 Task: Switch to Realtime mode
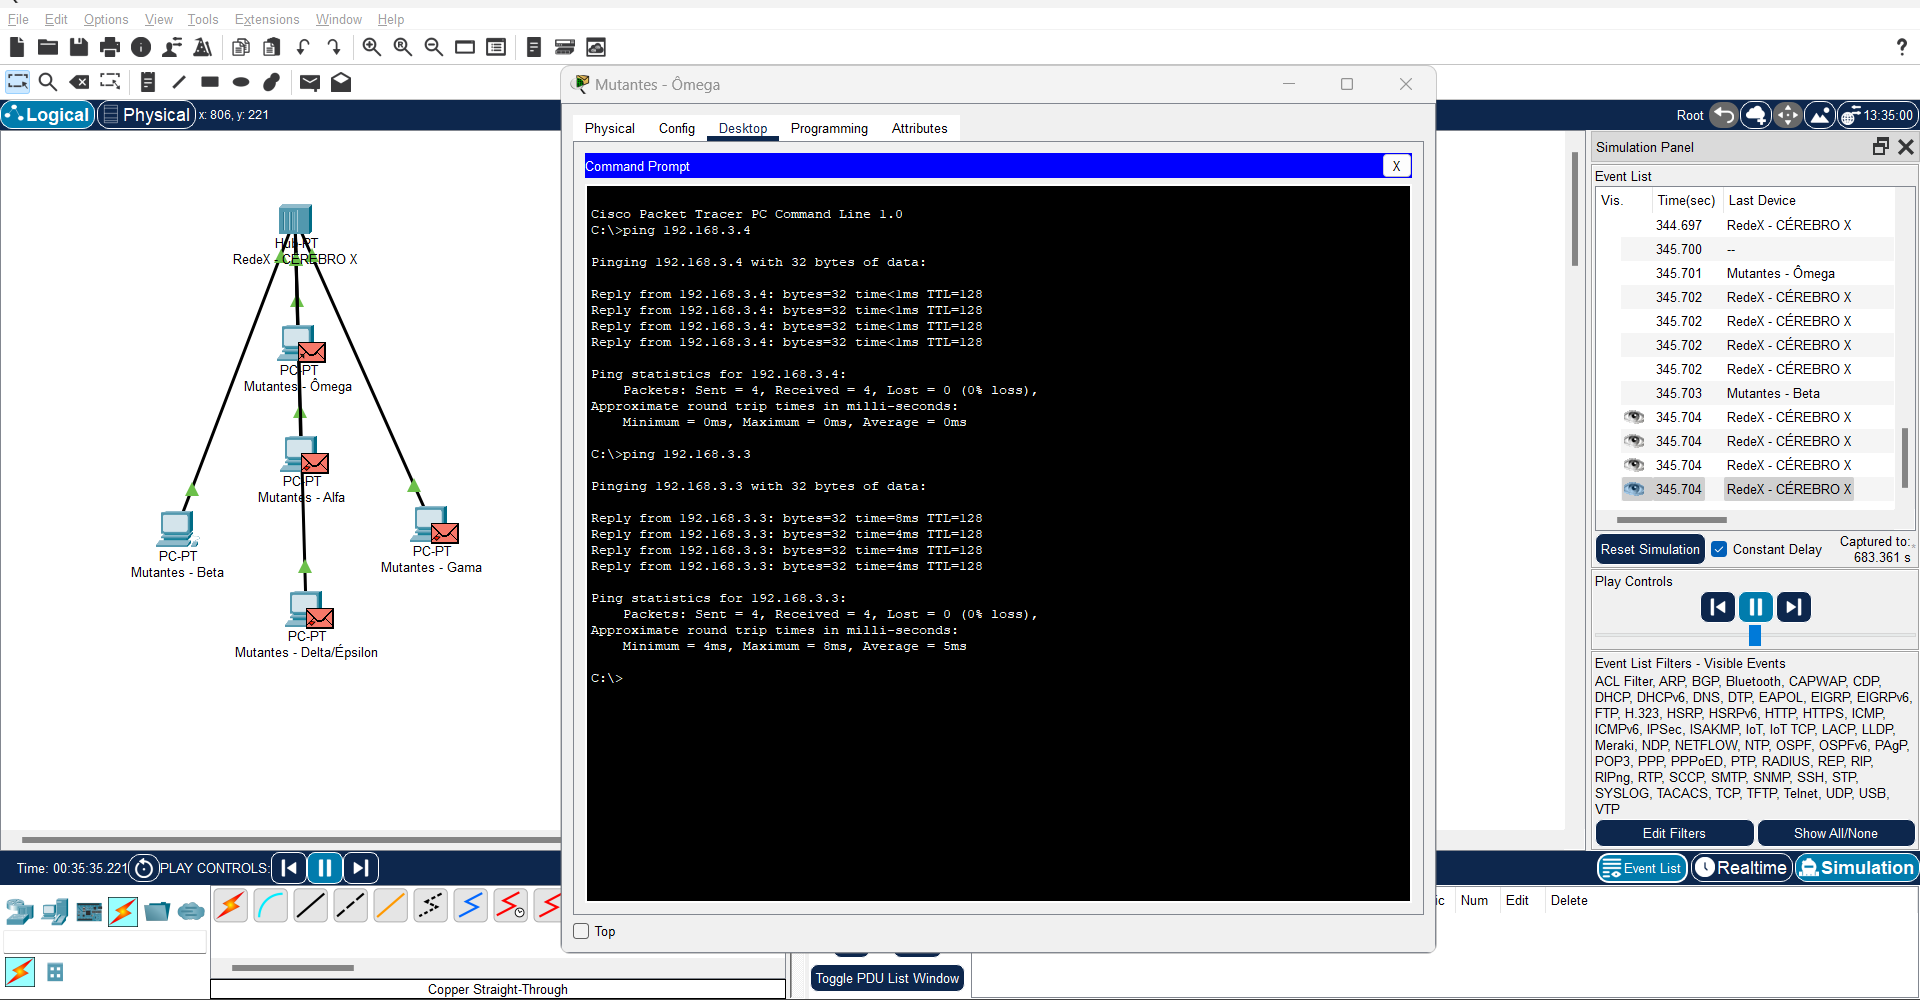click(1741, 868)
